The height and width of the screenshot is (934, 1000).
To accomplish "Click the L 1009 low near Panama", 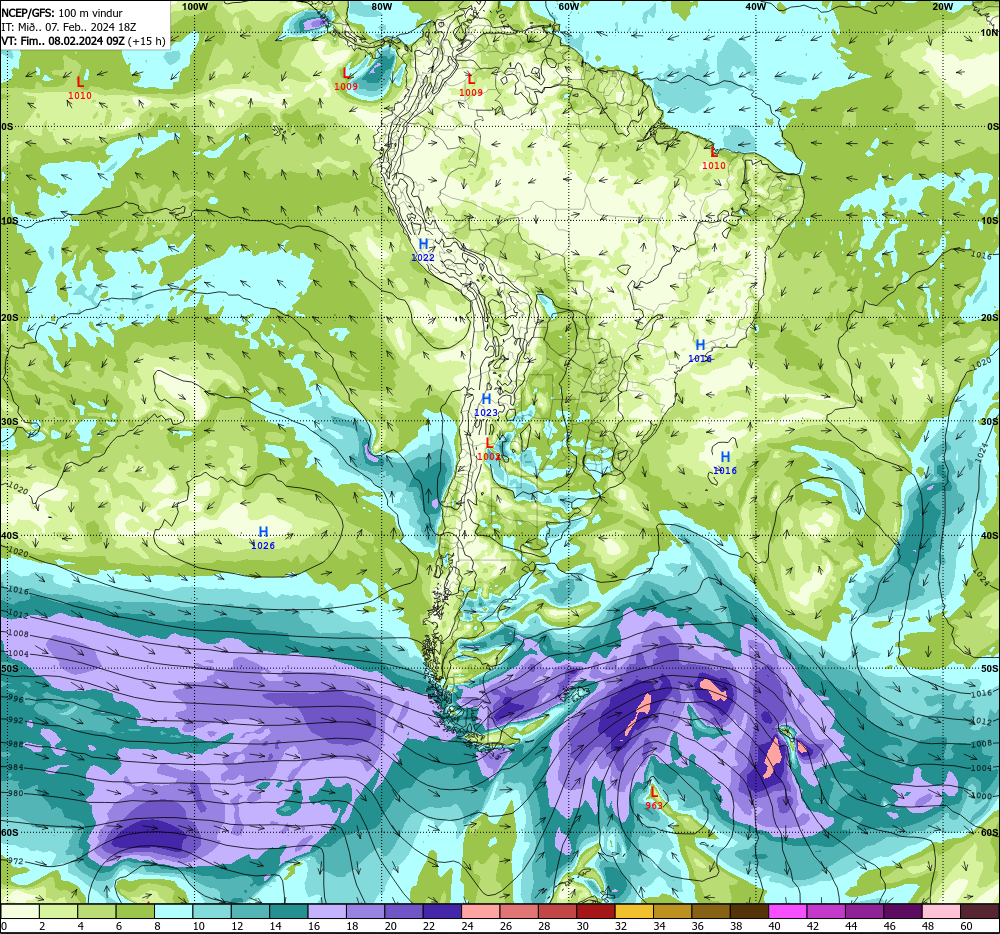I will (346, 80).
